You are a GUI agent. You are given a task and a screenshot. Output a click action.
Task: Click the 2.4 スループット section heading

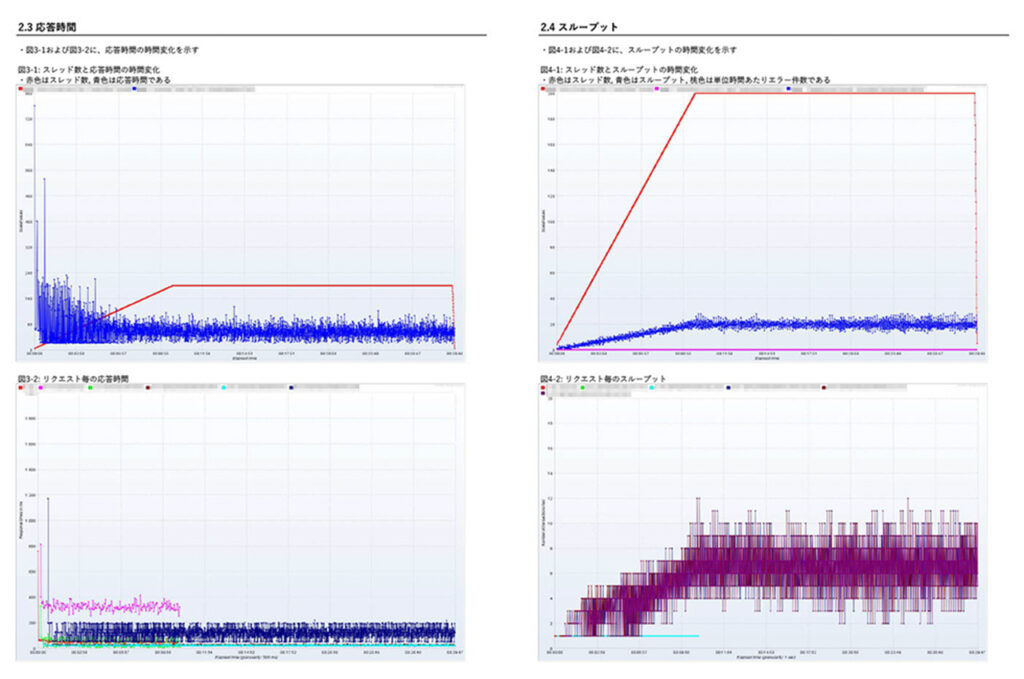click(581, 27)
